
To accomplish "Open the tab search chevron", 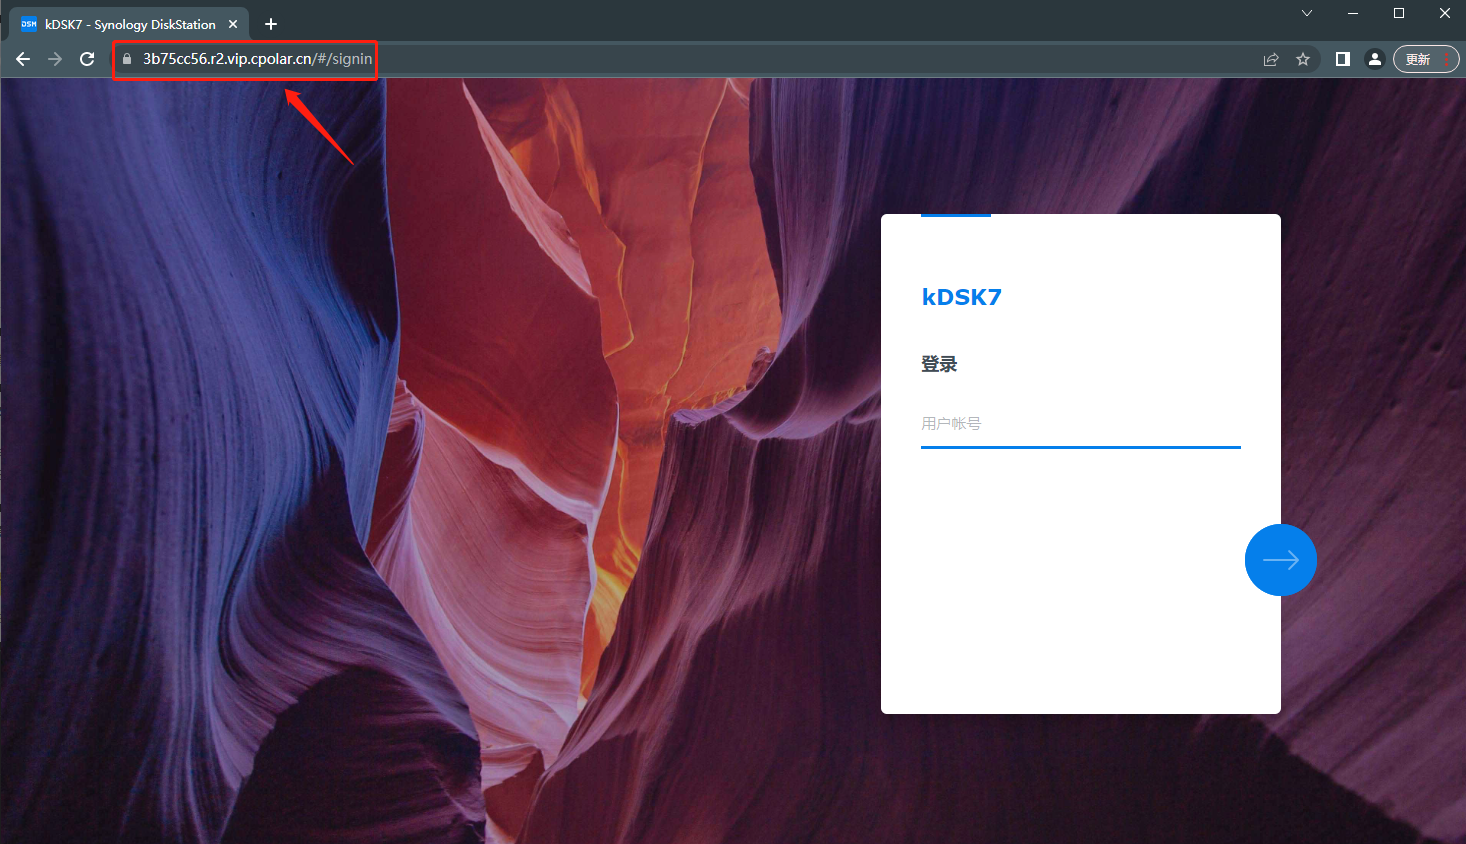I will [x=1306, y=13].
